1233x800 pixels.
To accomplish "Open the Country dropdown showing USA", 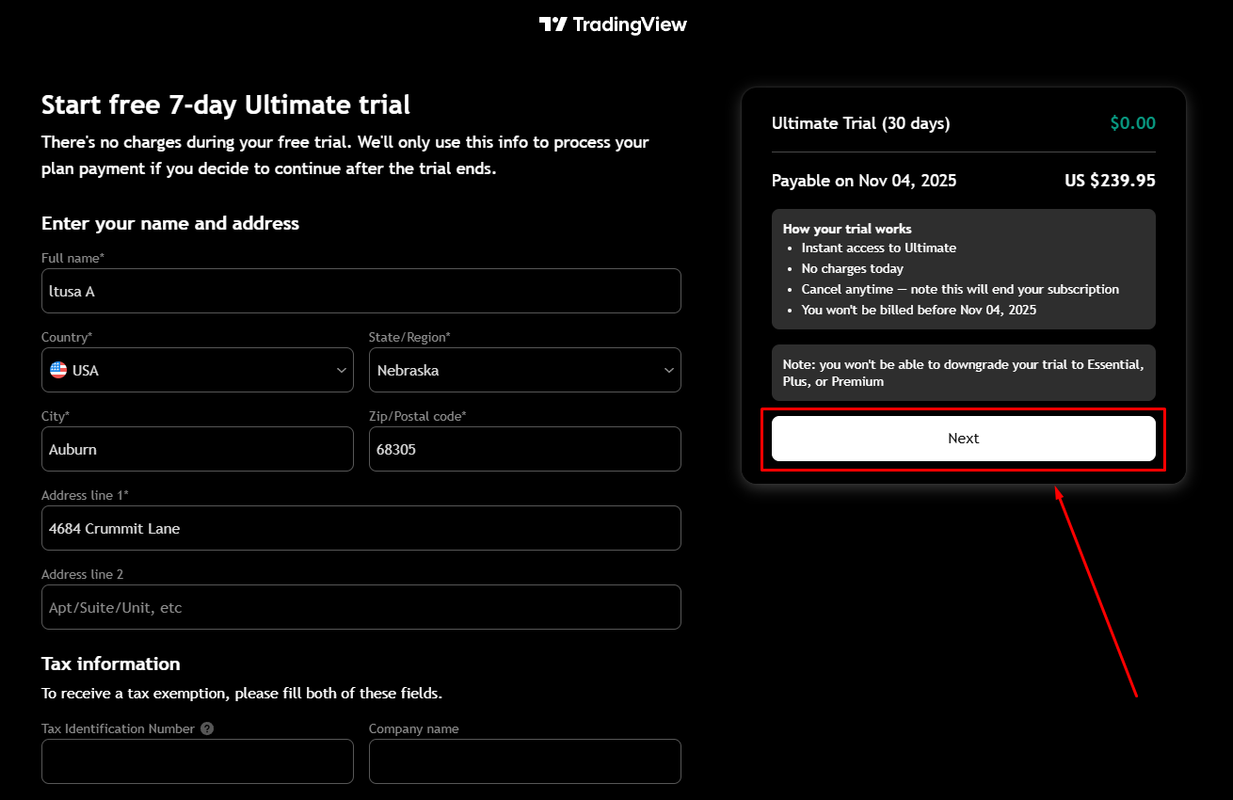I will pyautogui.click(x=197, y=370).
